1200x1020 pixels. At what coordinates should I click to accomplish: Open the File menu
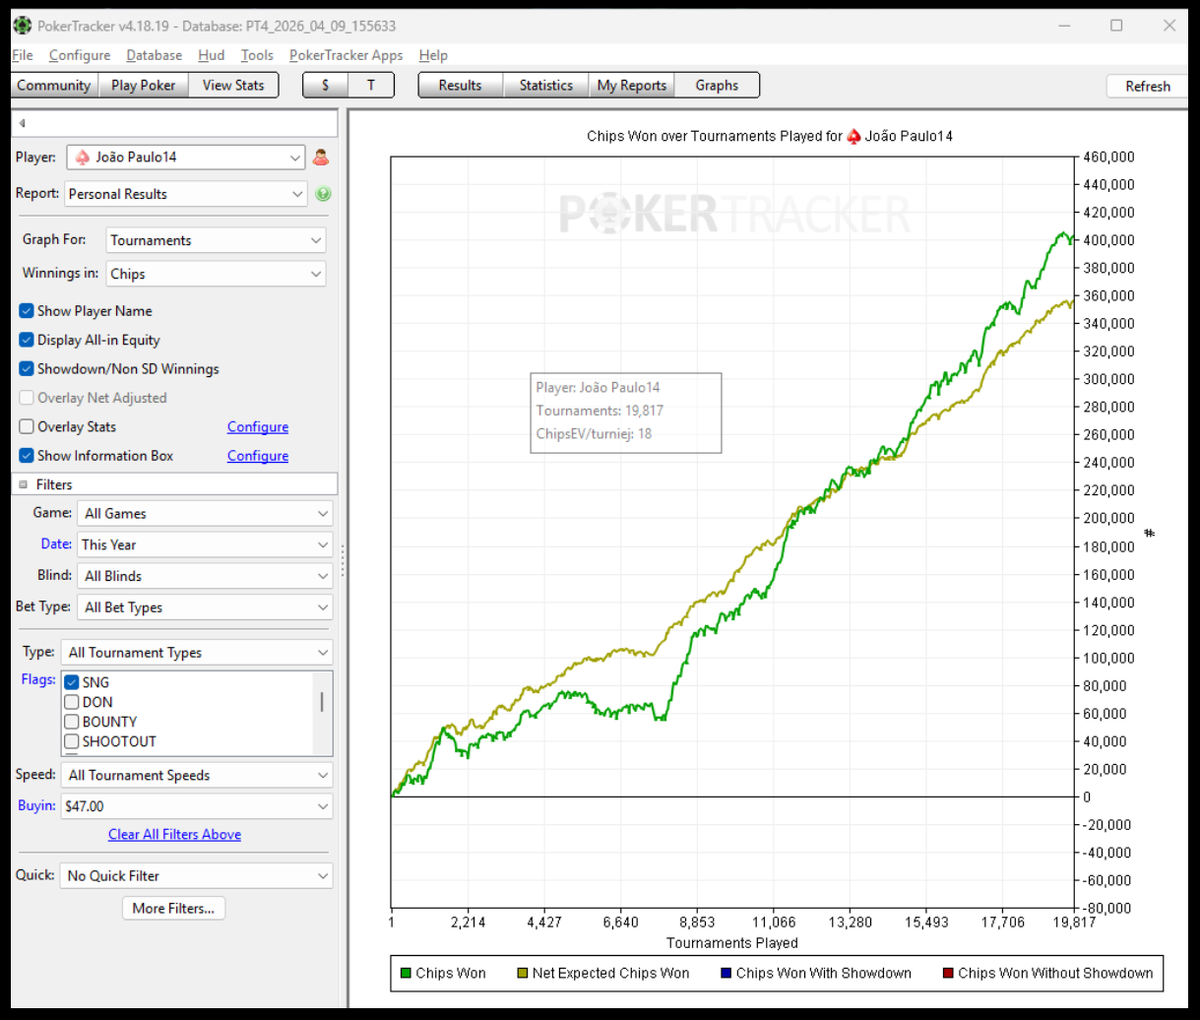[22, 55]
